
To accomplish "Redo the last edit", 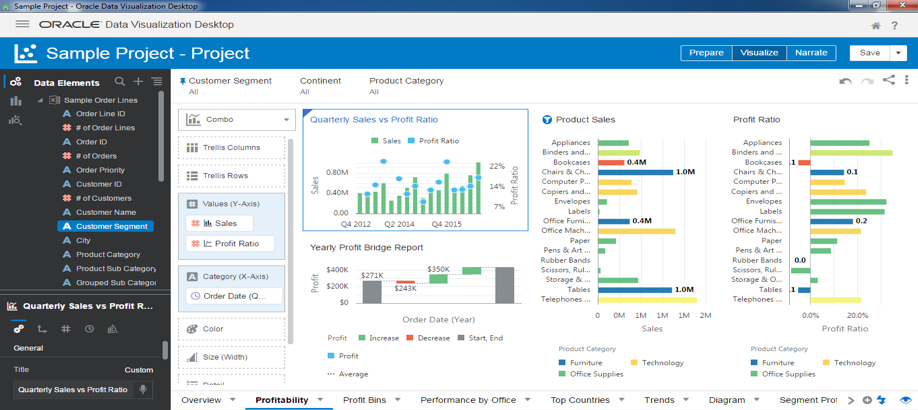I will point(867,81).
